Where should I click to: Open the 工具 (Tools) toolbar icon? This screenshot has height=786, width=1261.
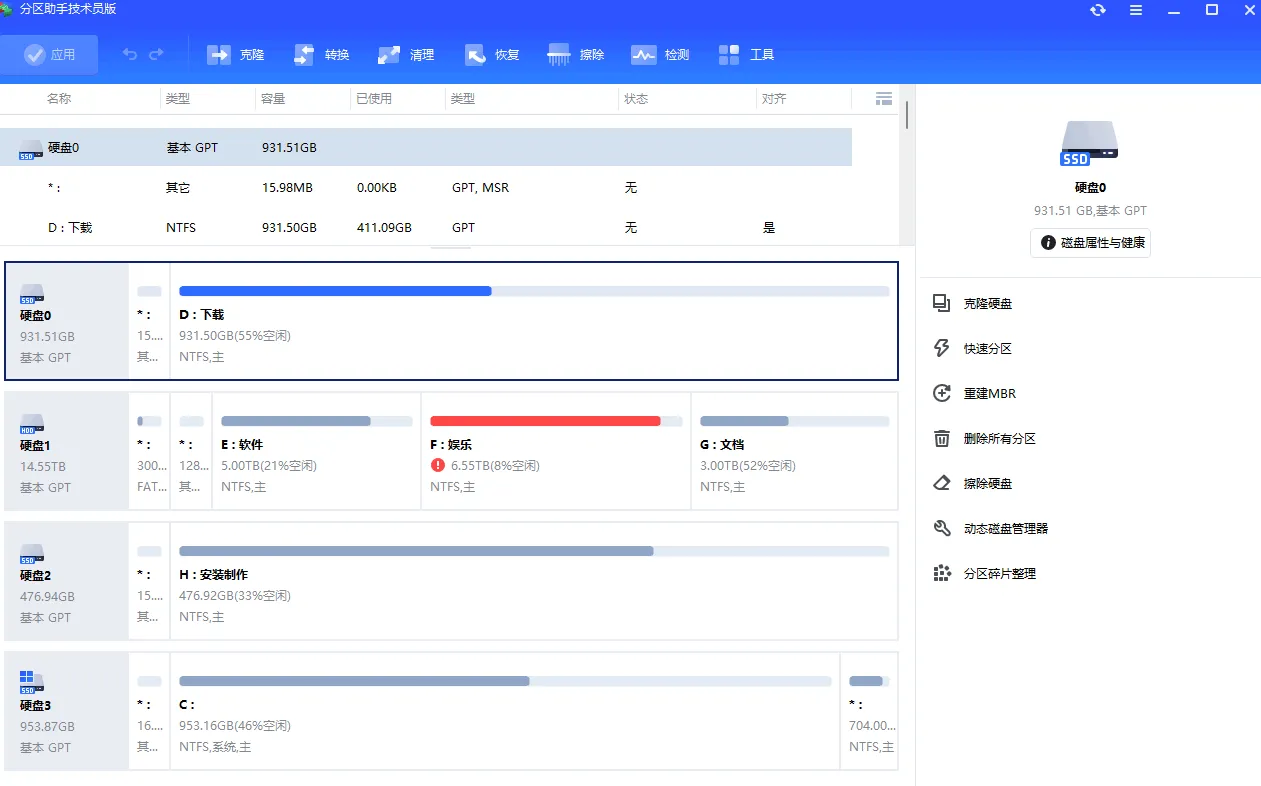(746, 55)
